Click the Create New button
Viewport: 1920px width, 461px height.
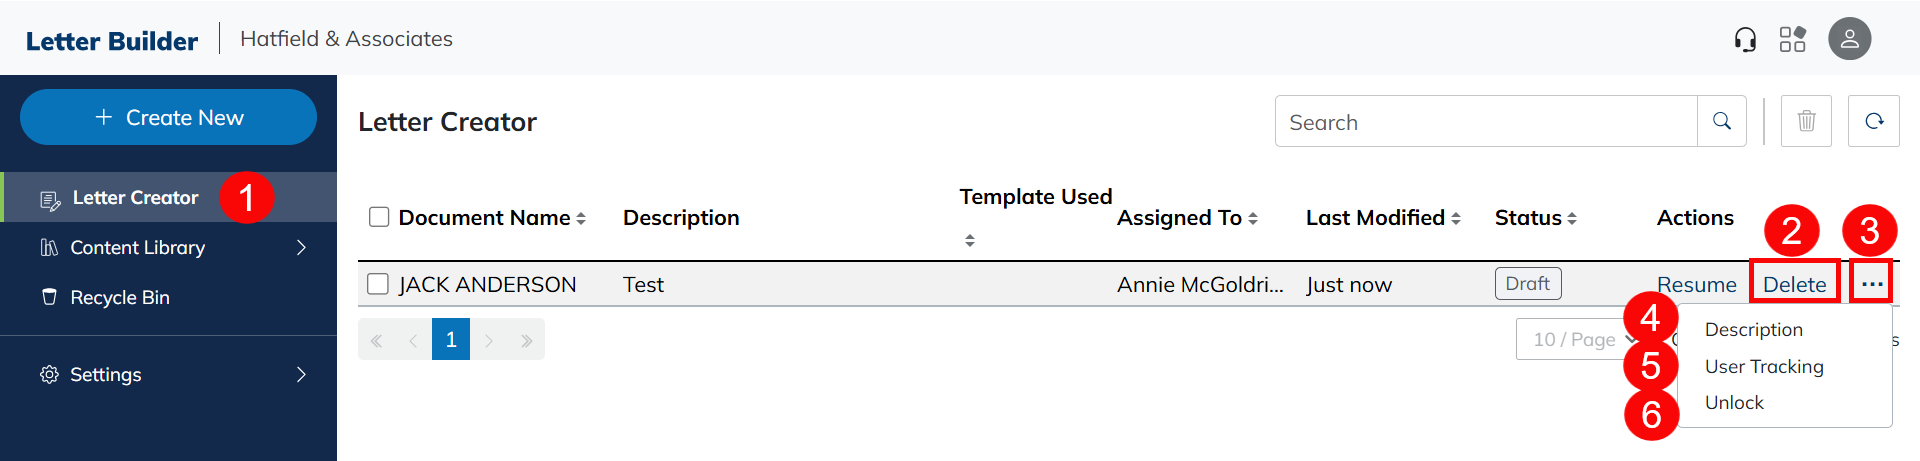[x=168, y=117]
